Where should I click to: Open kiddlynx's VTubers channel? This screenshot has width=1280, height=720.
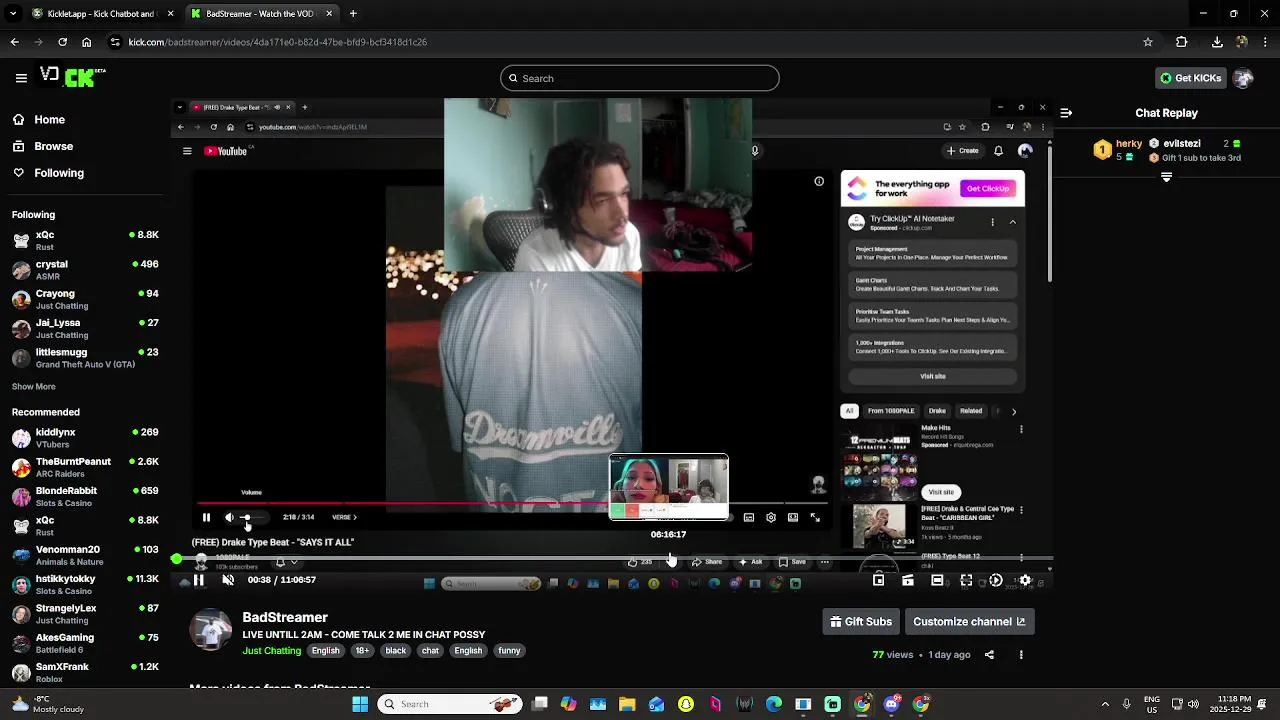[85, 438]
